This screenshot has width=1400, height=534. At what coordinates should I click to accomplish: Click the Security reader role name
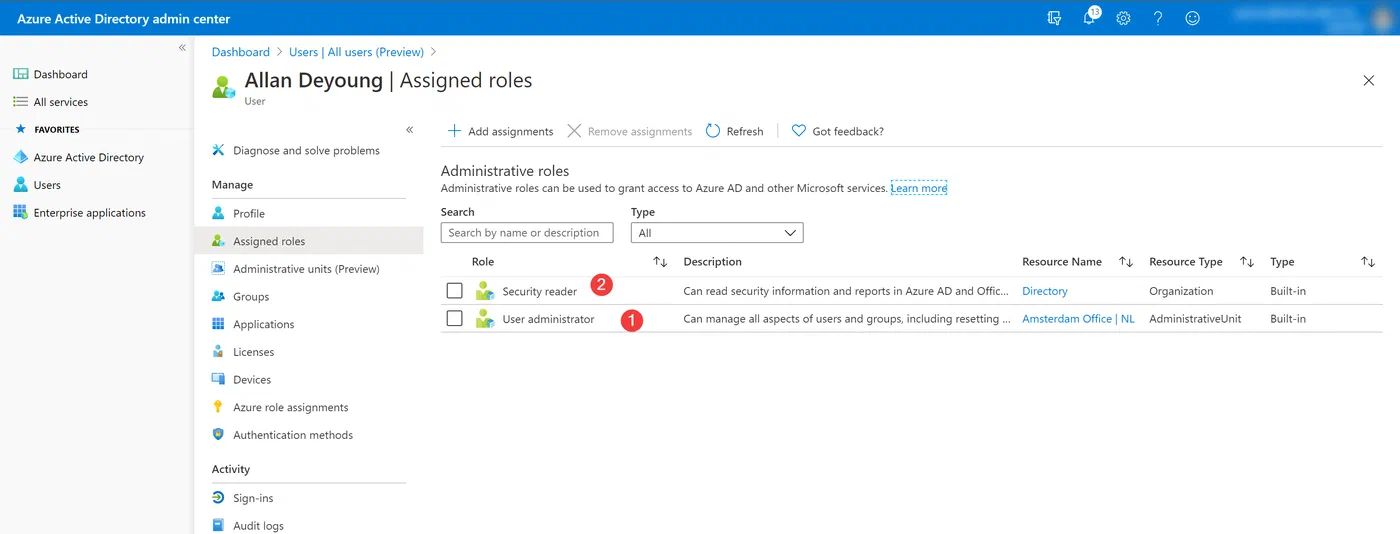pyautogui.click(x=540, y=292)
